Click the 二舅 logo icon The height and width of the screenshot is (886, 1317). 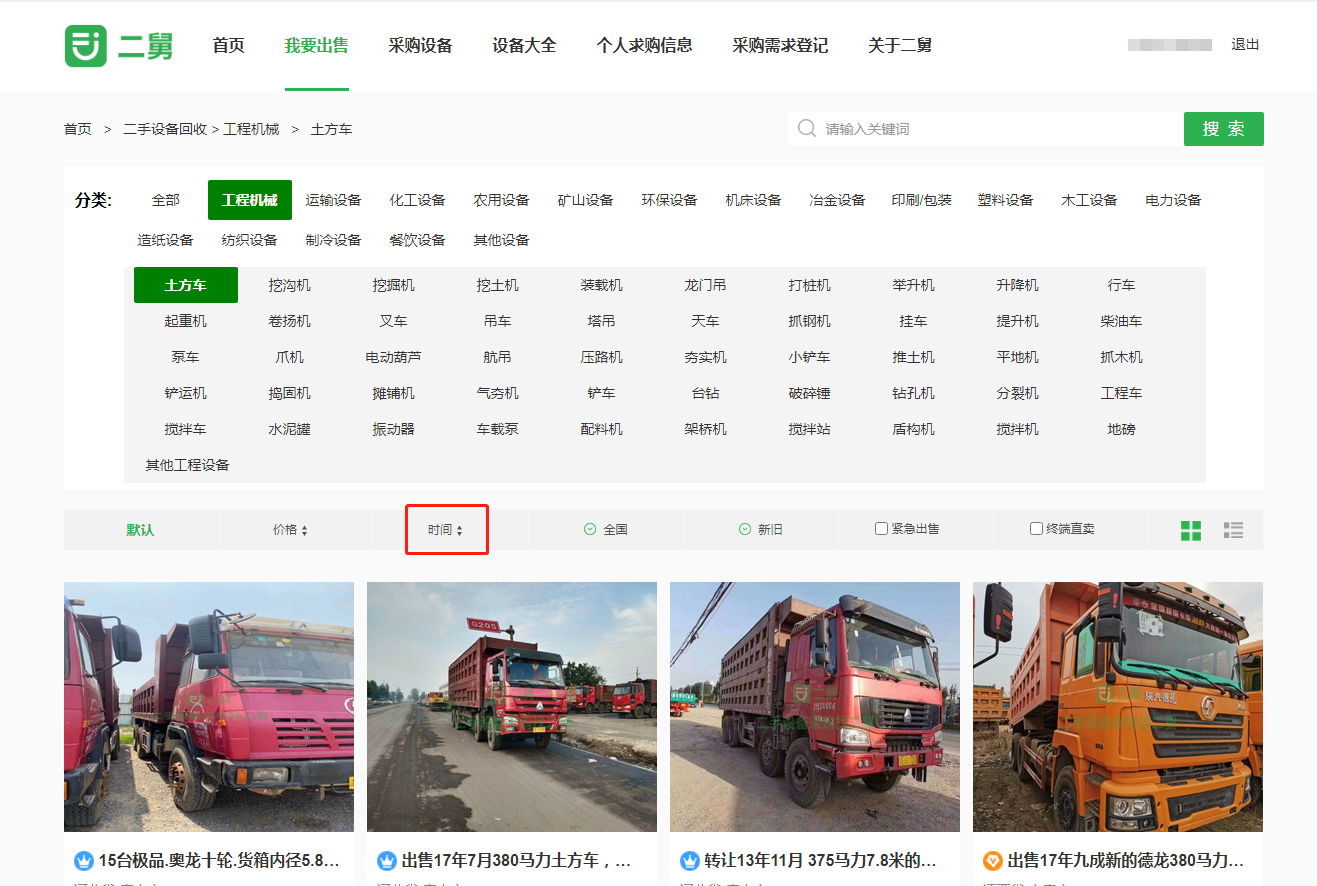[86, 46]
